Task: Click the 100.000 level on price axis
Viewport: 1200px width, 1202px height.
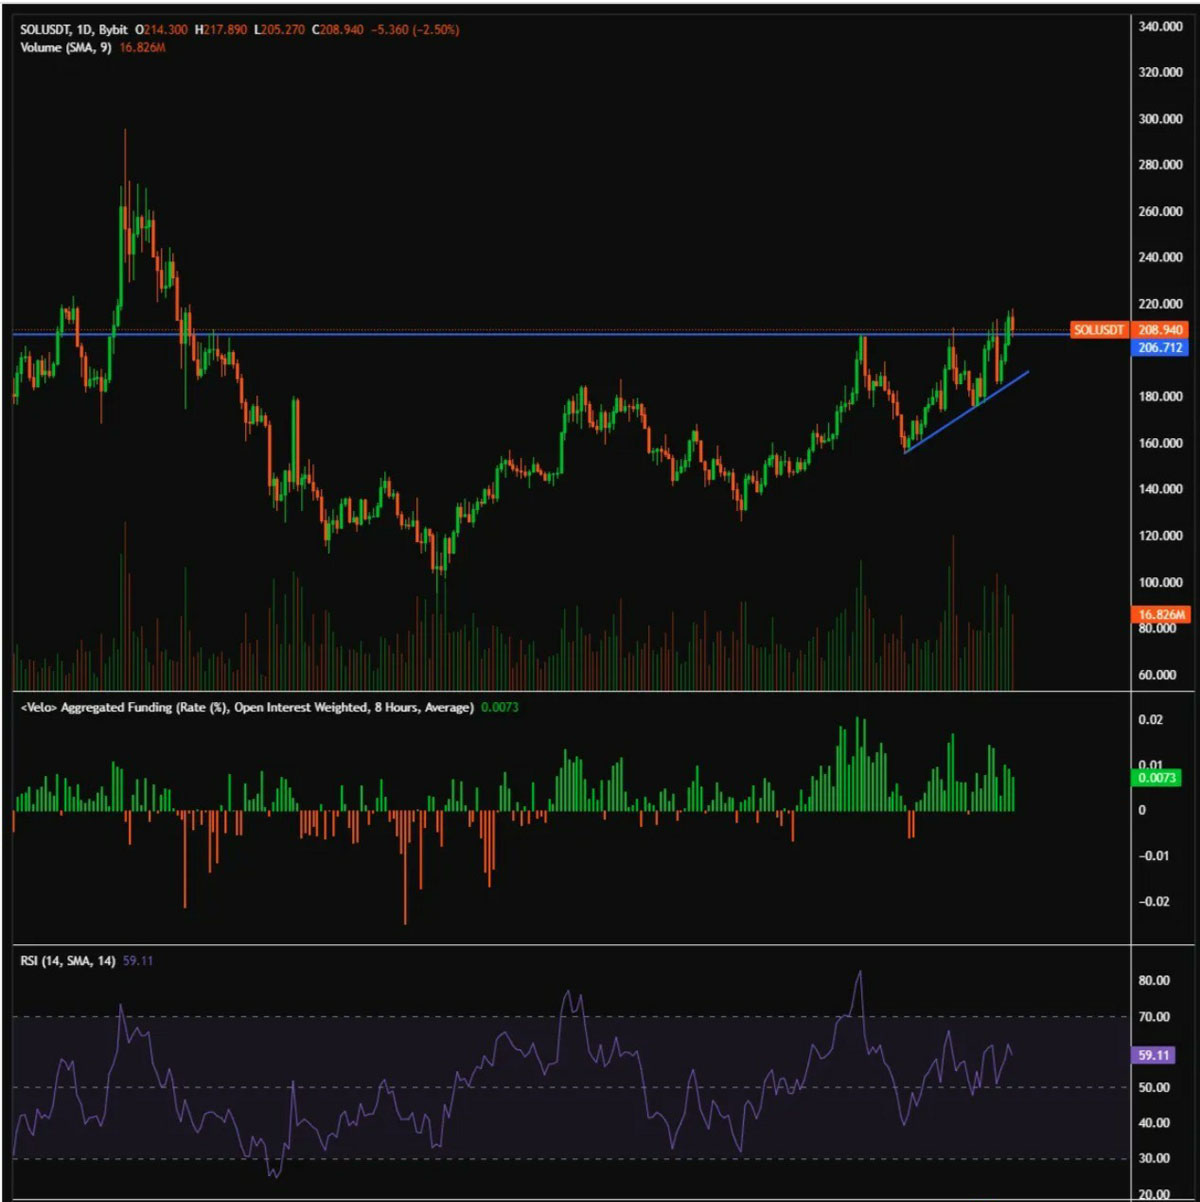Action: tap(1160, 582)
